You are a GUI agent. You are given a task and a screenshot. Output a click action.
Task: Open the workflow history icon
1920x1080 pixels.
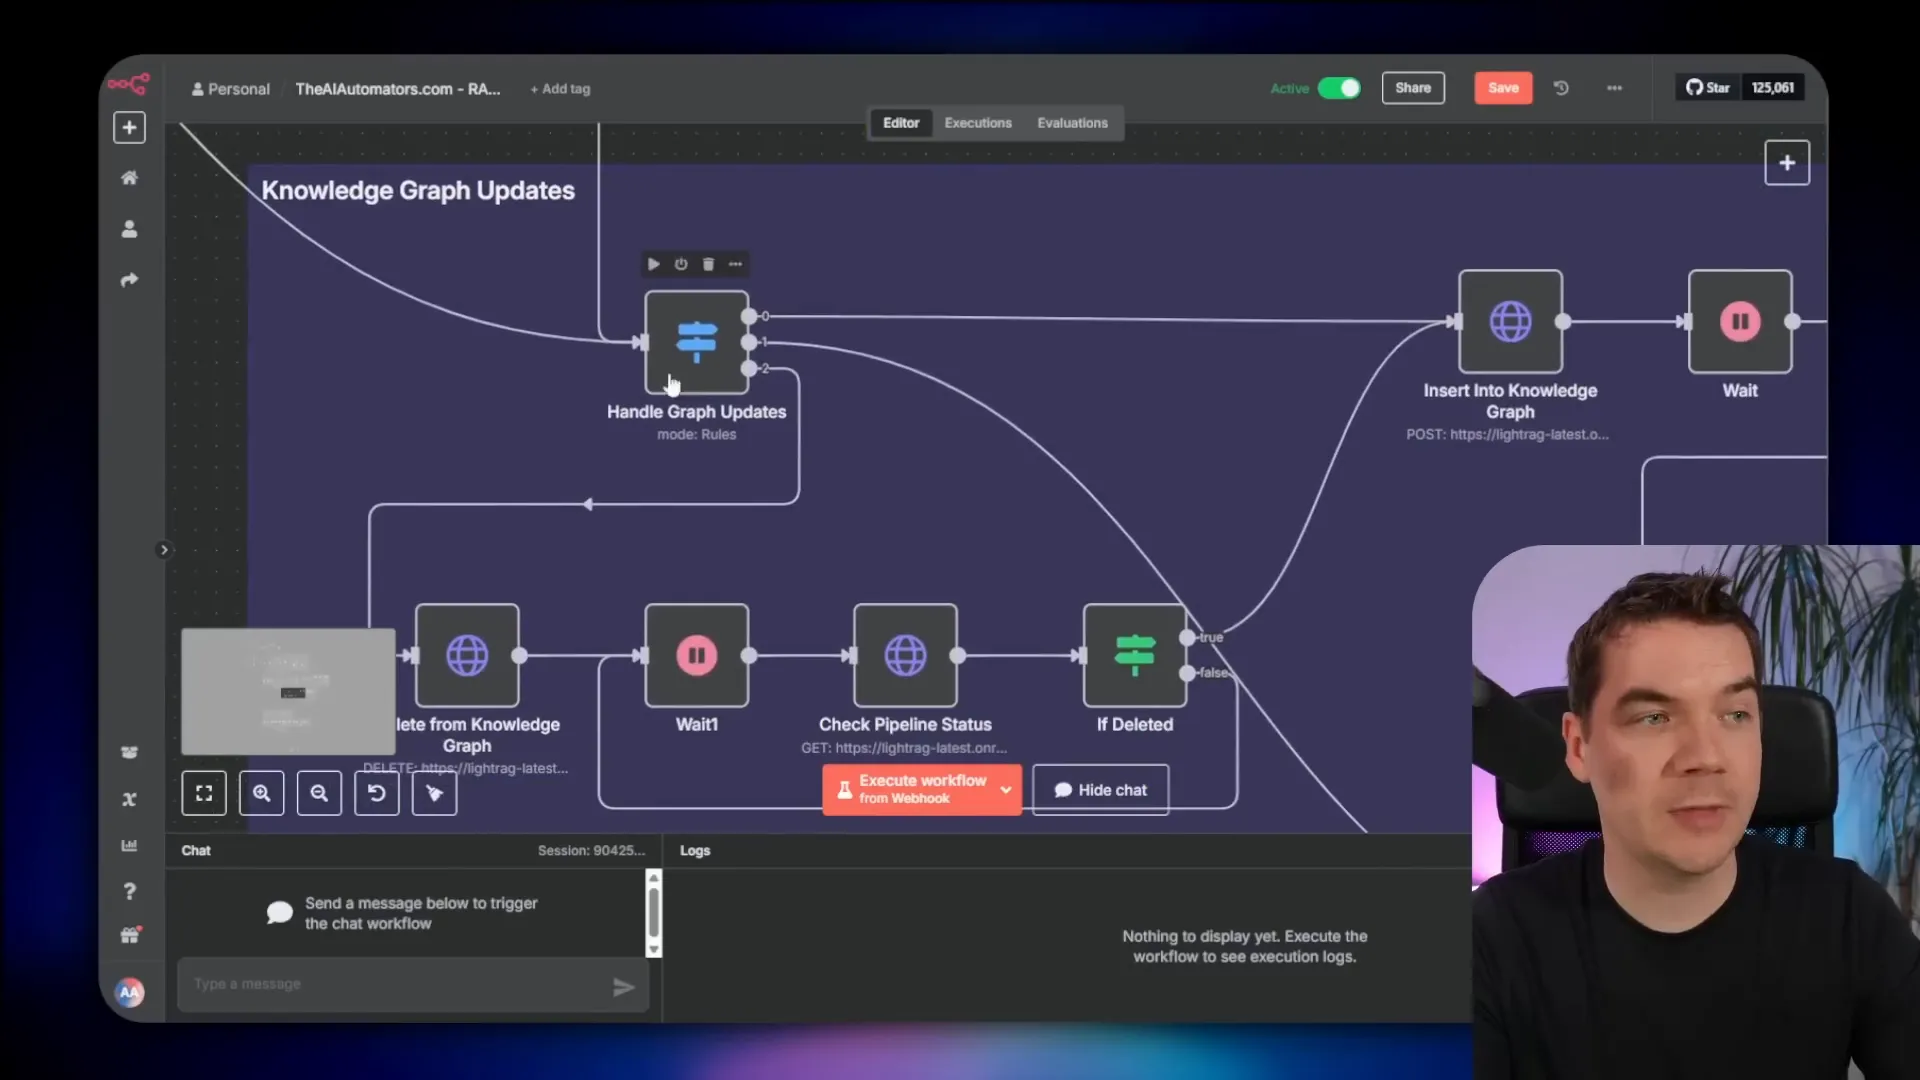[1561, 88]
